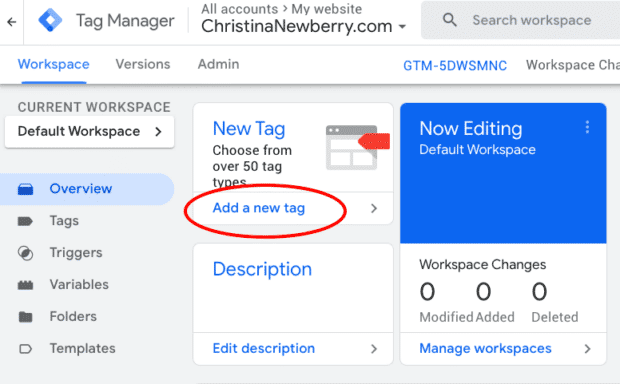
Task: Open container ID GTM-5DWSMNC
Action: coord(455,65)
